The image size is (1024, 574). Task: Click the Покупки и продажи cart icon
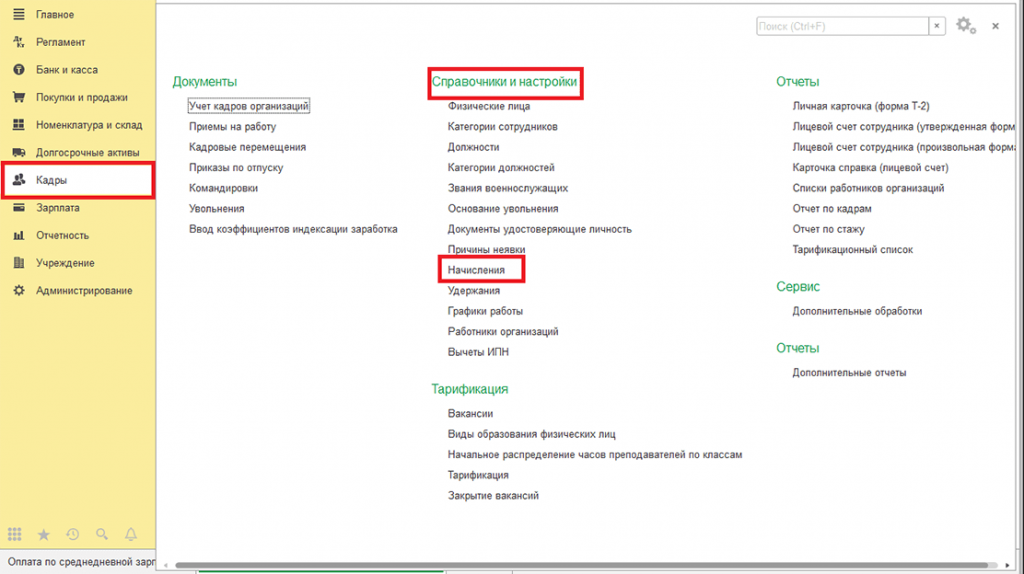coord(17,98)
